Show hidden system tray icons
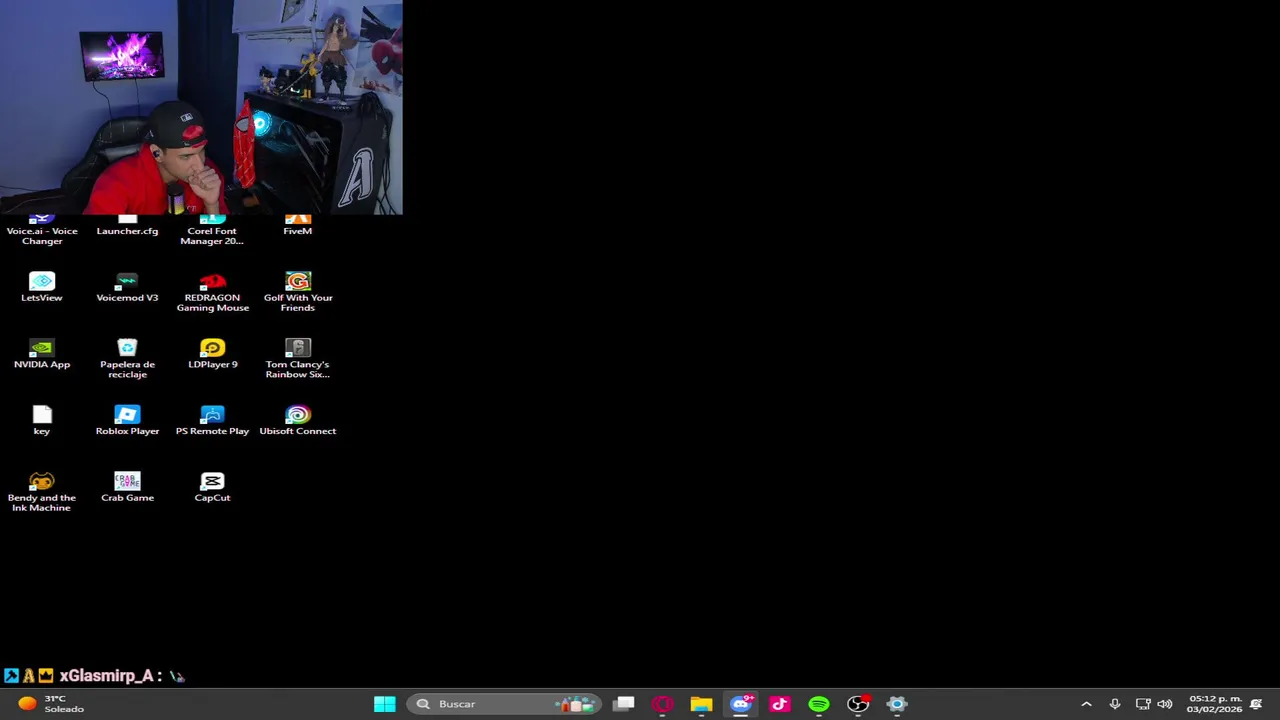 (x=1087, y=704)
